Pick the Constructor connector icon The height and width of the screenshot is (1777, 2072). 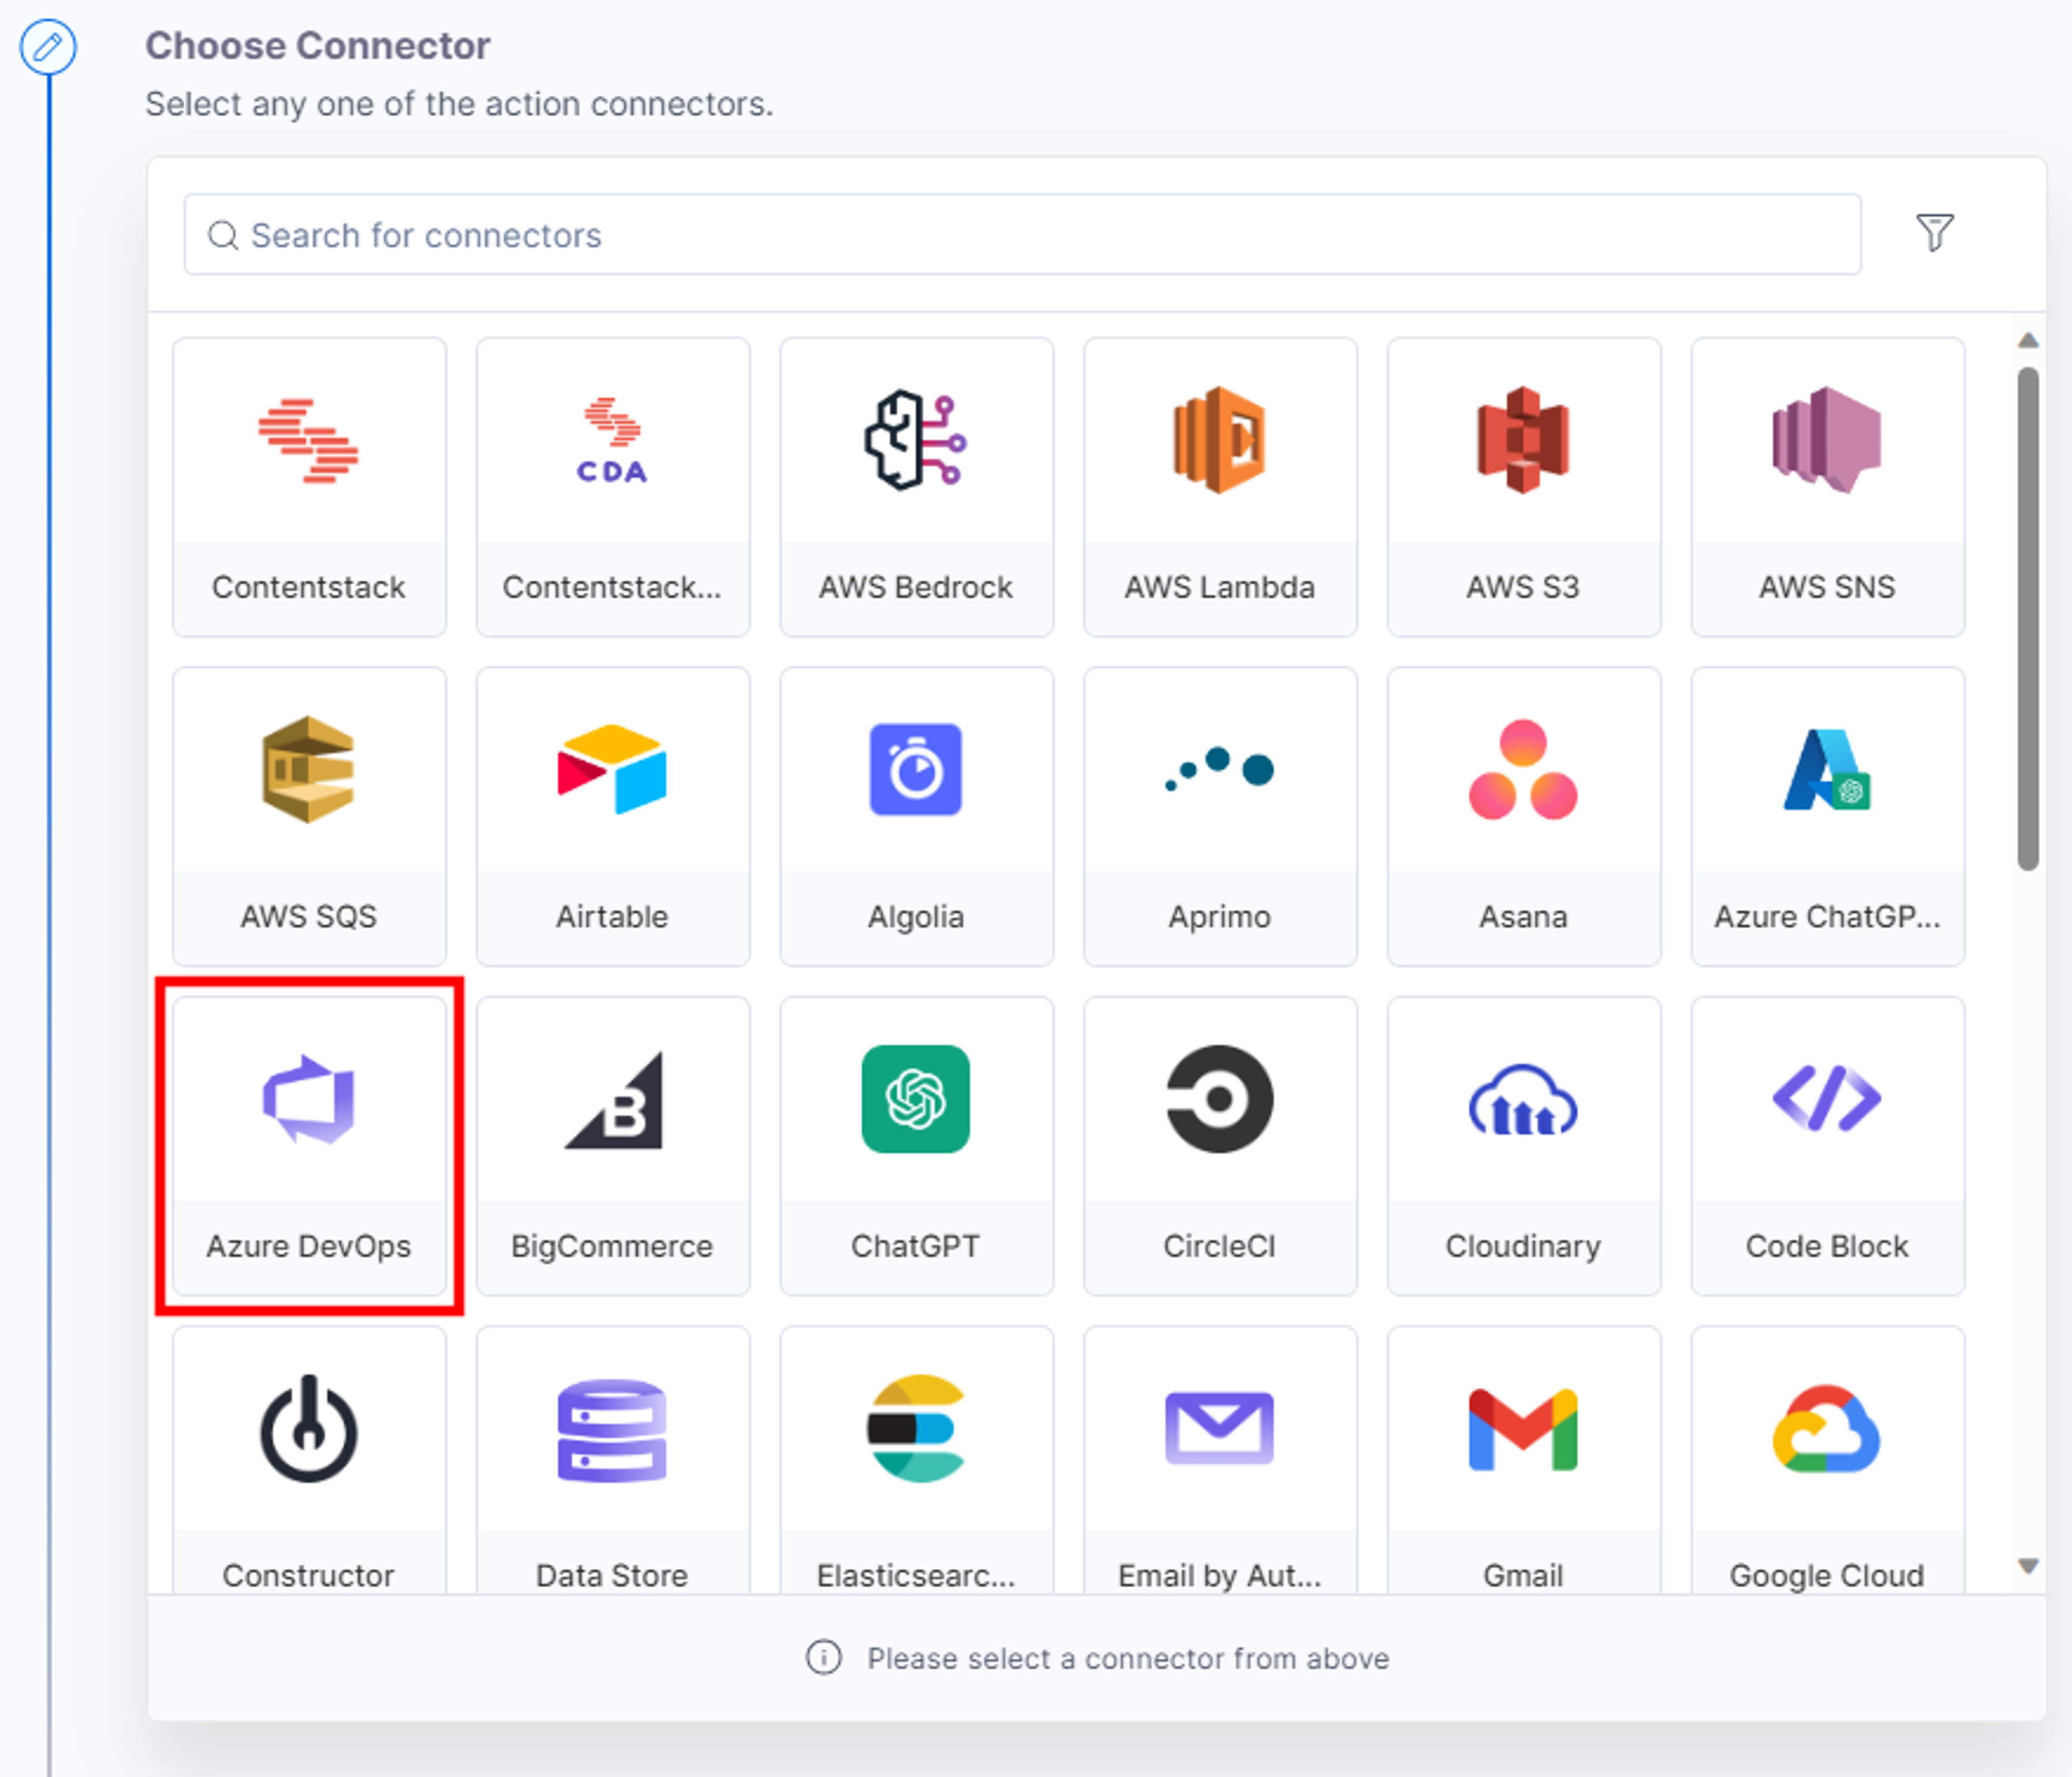308,1428
